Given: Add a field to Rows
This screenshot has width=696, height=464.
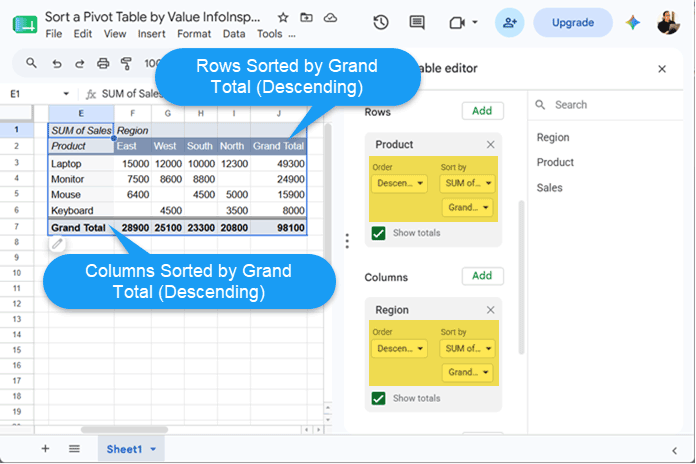Looking at the screenshot, I should (482, 111).
